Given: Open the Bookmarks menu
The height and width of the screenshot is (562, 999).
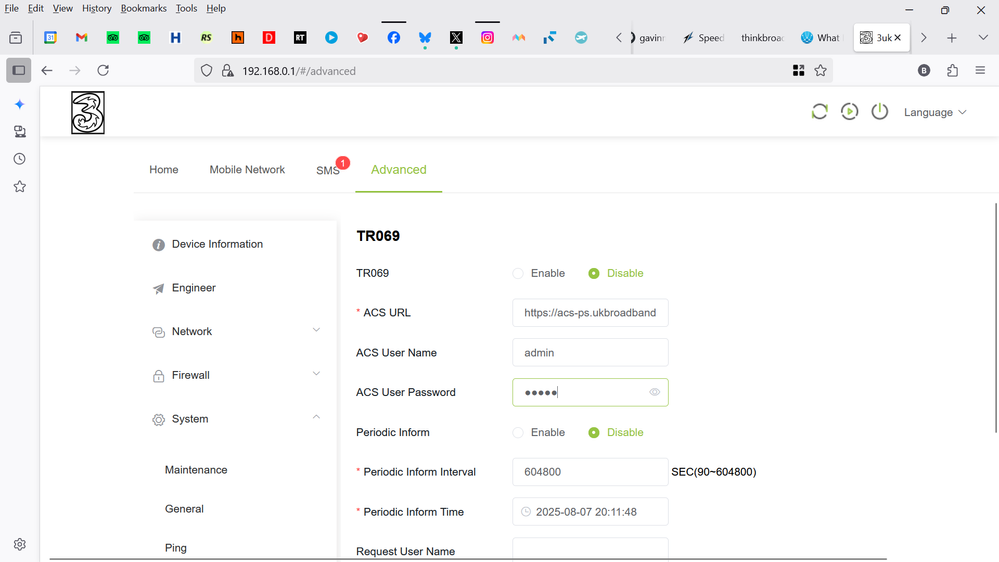Looking at the screenshot, I should [x=143, y=8].
